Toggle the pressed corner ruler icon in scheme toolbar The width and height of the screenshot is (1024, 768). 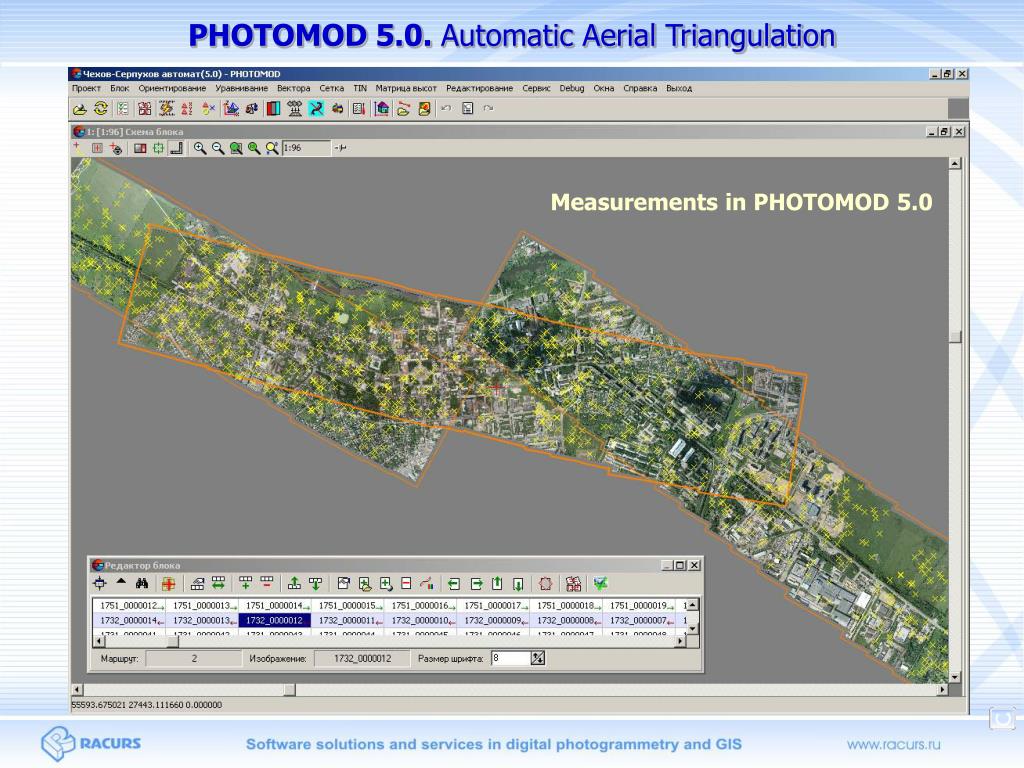pyautogui.click(x=176, y=148)
